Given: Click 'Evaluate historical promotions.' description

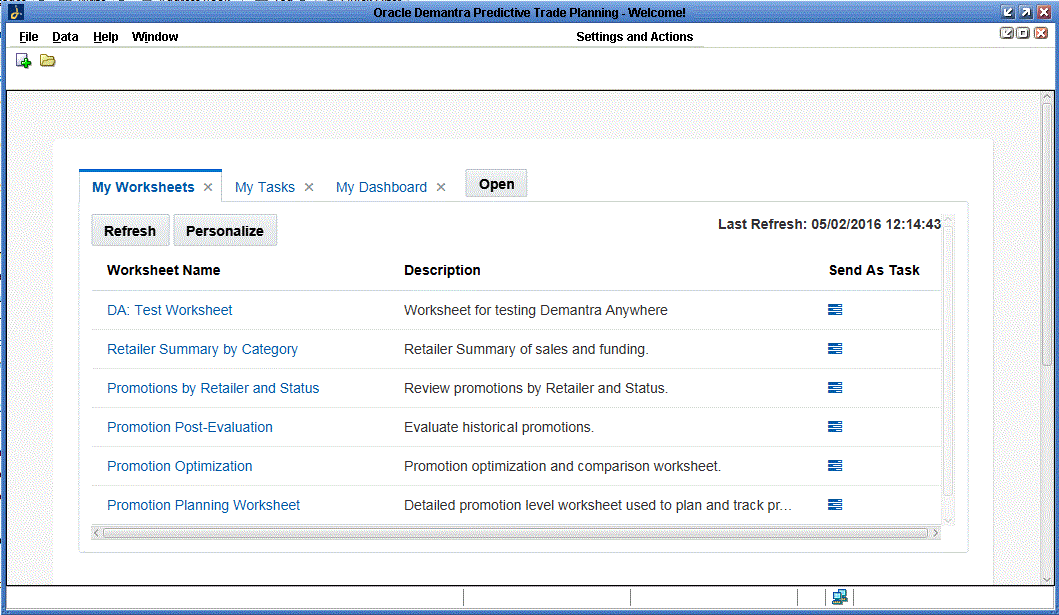Looking at the screenshot, I should (x=499, y=427).
